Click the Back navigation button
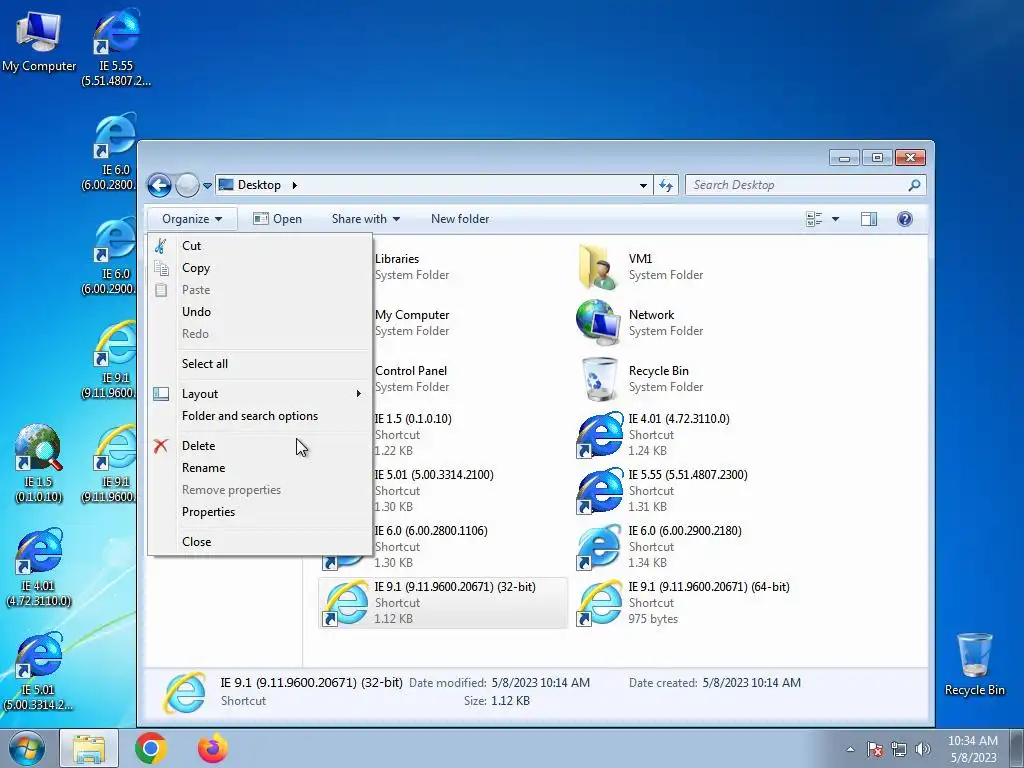Screen dimensions: 1024x768 click(x=159, y=185)
